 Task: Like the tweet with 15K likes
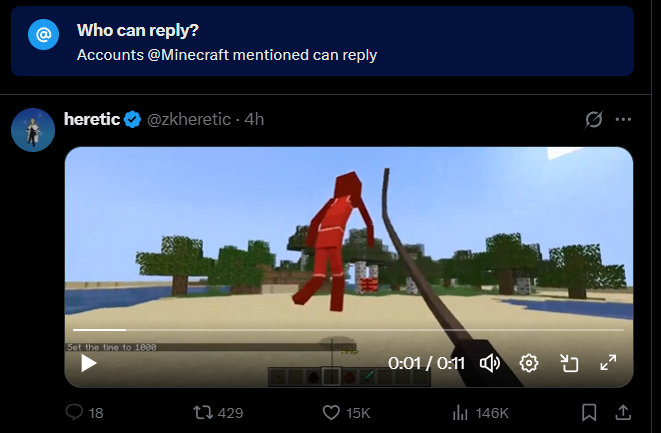point(346,412)
